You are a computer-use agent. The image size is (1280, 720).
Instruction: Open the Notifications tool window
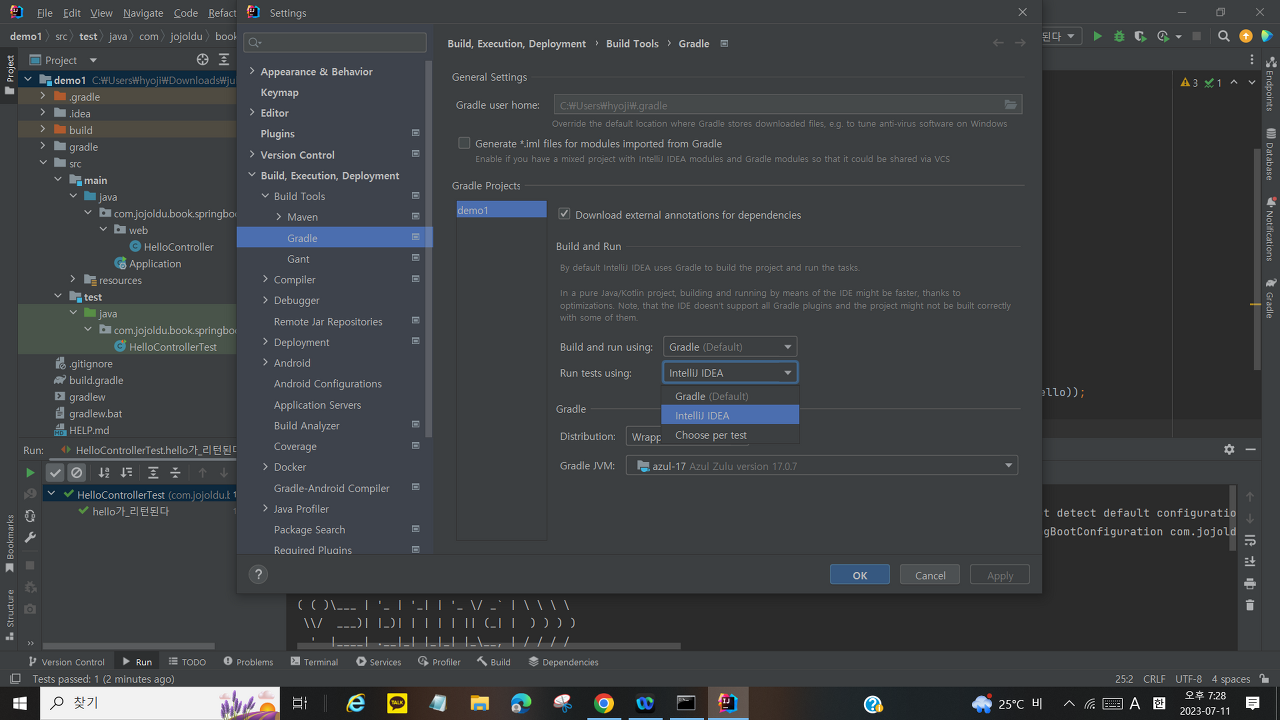[1270, 229]
